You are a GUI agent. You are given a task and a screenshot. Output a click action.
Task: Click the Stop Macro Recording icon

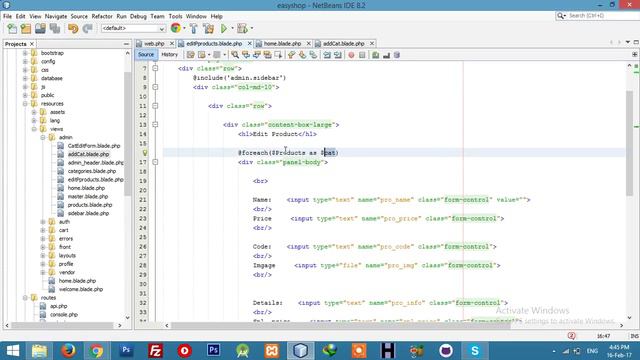[x=362, y=55]
